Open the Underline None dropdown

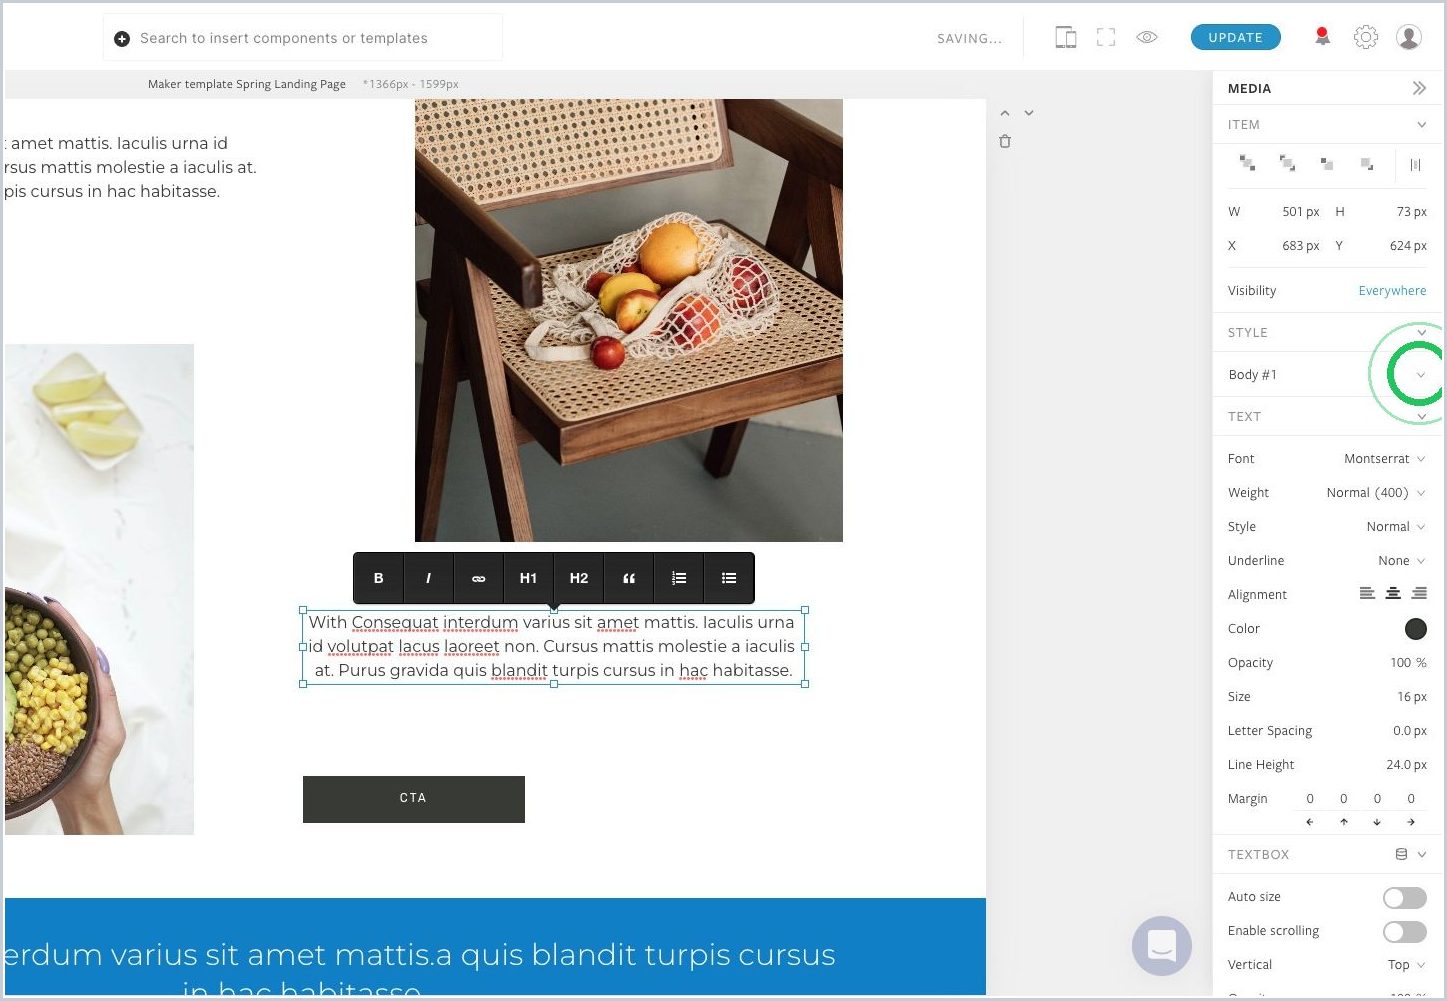tap(1402, 561)
